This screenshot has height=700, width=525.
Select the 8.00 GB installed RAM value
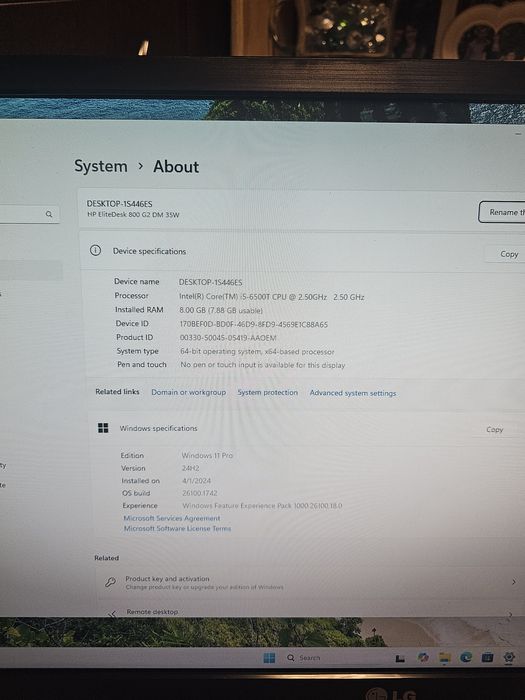(x=221, y=310)
